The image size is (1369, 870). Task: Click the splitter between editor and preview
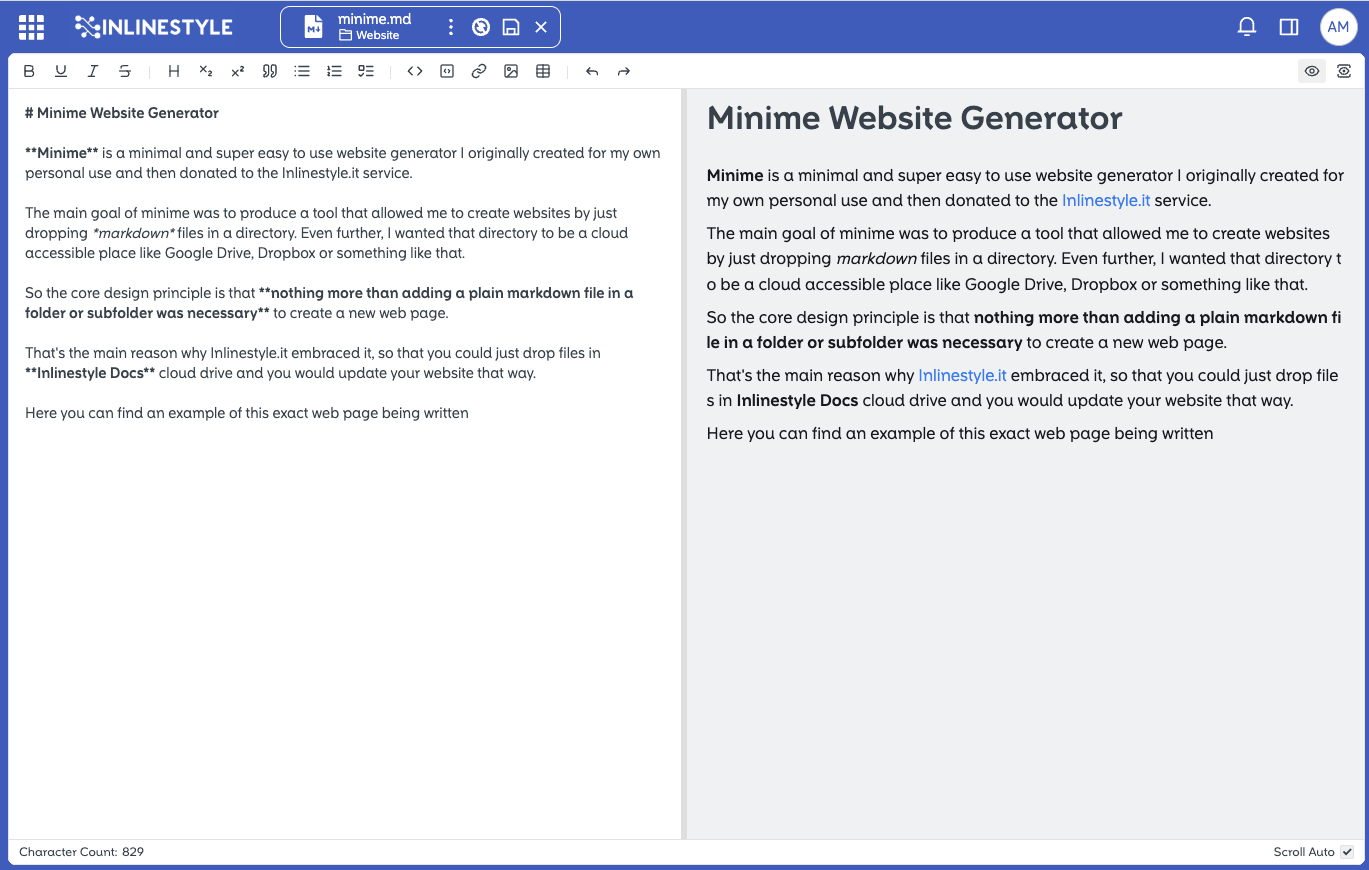(684, 464)
